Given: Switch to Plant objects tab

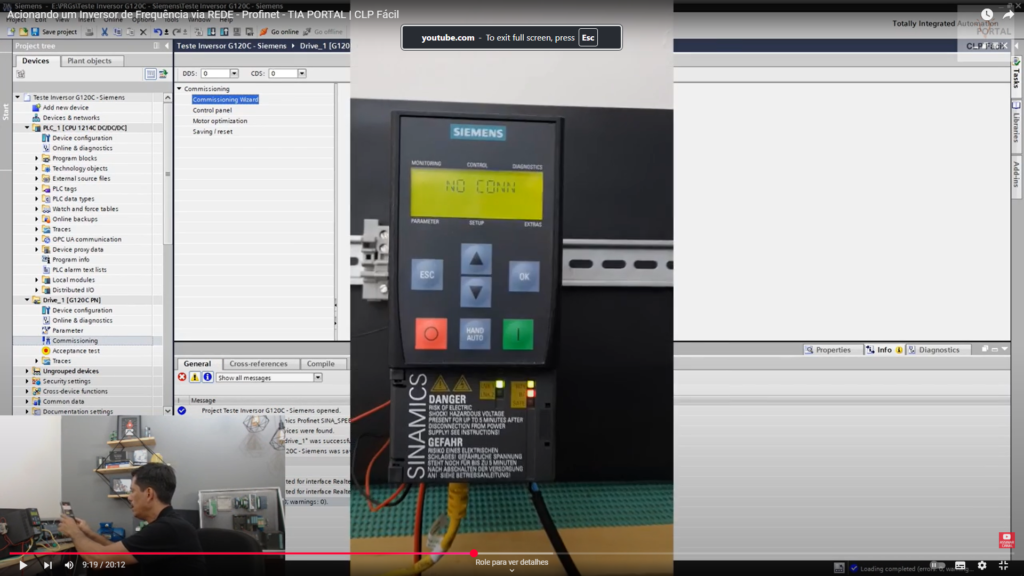Looking at the screenshot, I should 89,61.
